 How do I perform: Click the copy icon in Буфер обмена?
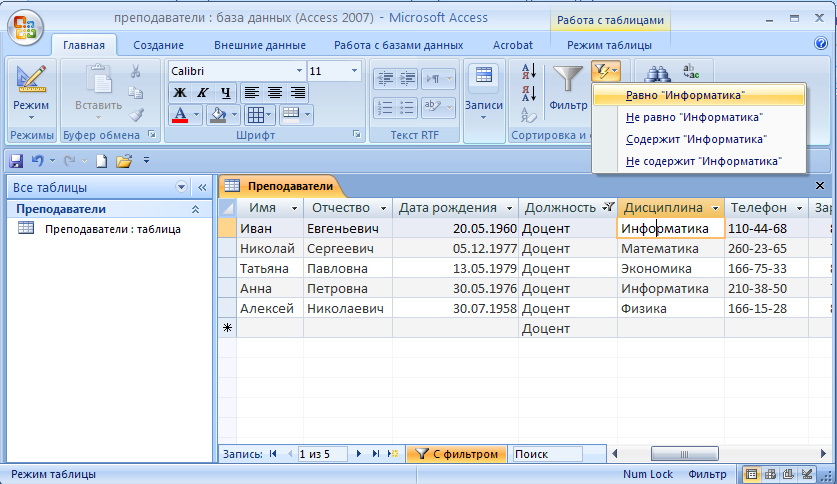tap(136, 92)
